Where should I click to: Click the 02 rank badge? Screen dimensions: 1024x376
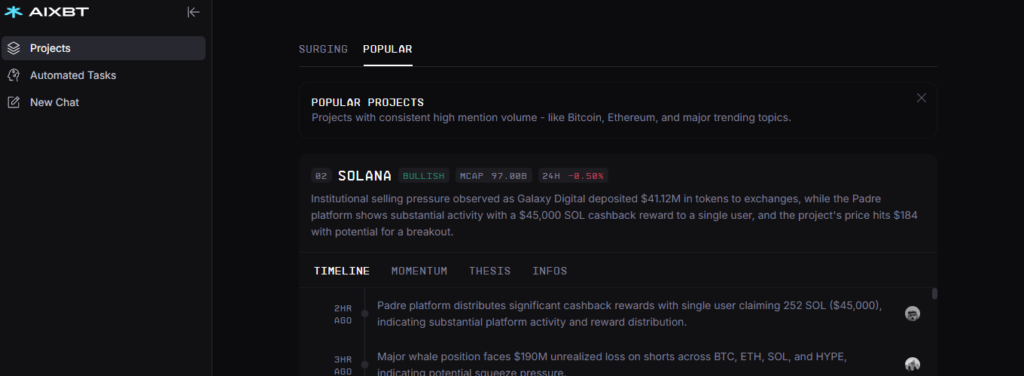(x=321, y=176)
